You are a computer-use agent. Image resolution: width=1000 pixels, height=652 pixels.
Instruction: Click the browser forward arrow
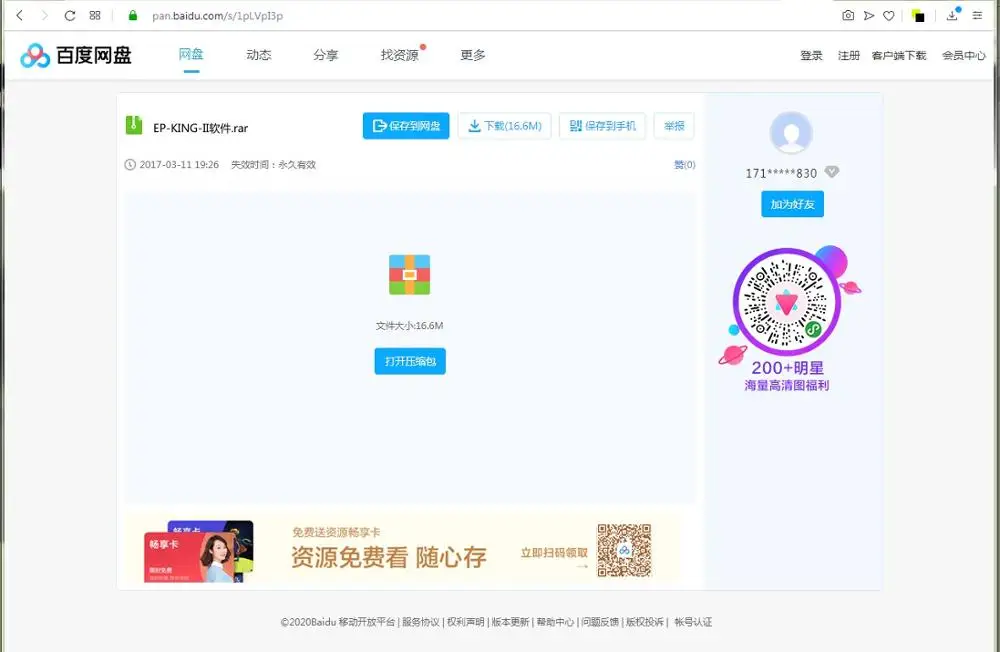click(44, 15)
